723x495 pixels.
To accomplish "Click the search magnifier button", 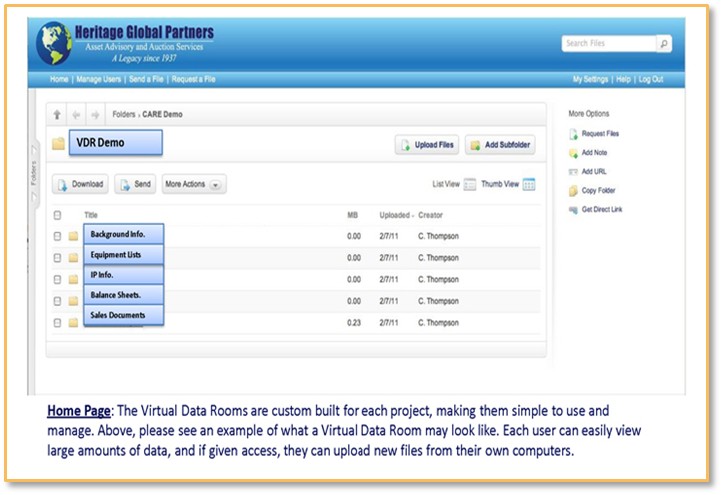I will coord(664,44).
